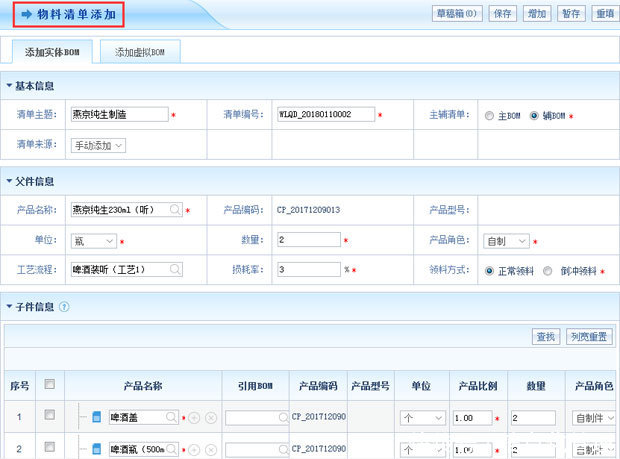The height and width of the screenshot is (459, 620).
Task: Click the 列宽重置 button
Action: pyautogui.click(x=589, y=336)
